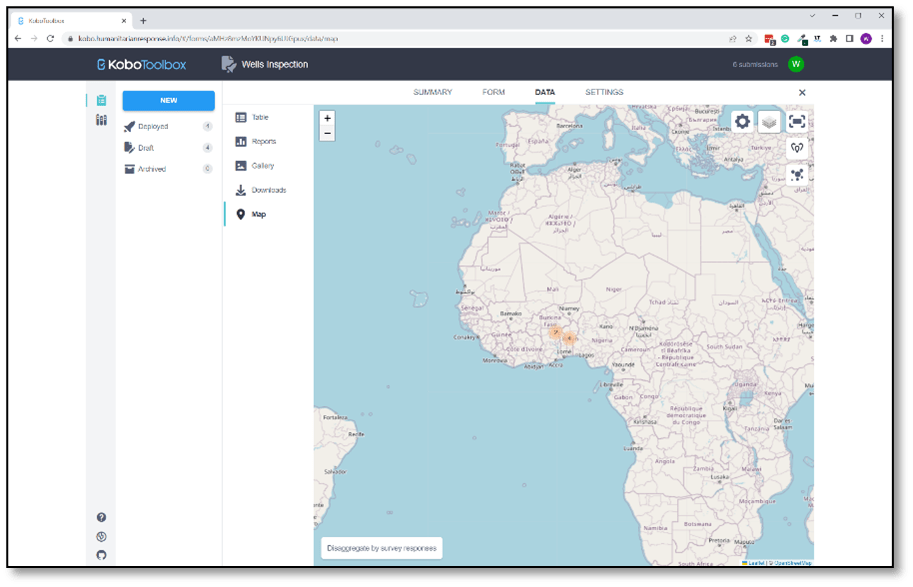This screenshot has width=913, height=587.
Task: Toggle fullscreen map view
Action: [x=797, y=122]
